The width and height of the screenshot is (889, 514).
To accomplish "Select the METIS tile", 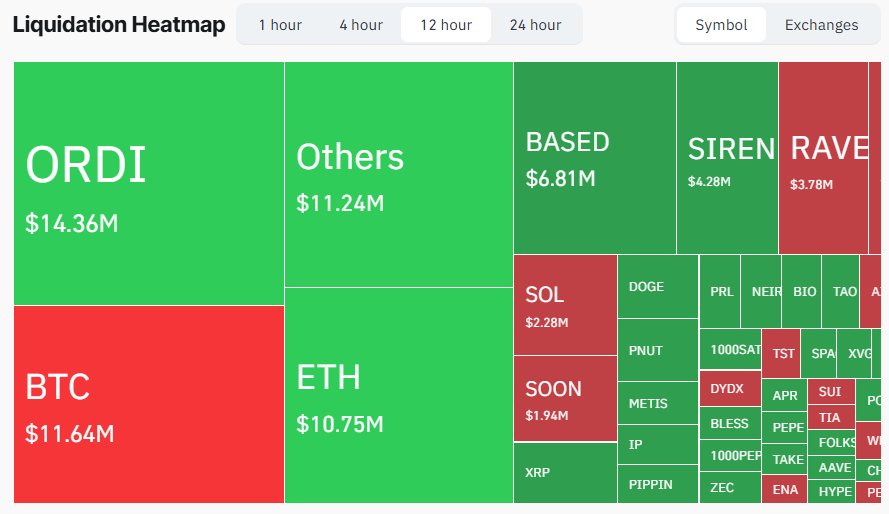I will (x=657, y=404).
